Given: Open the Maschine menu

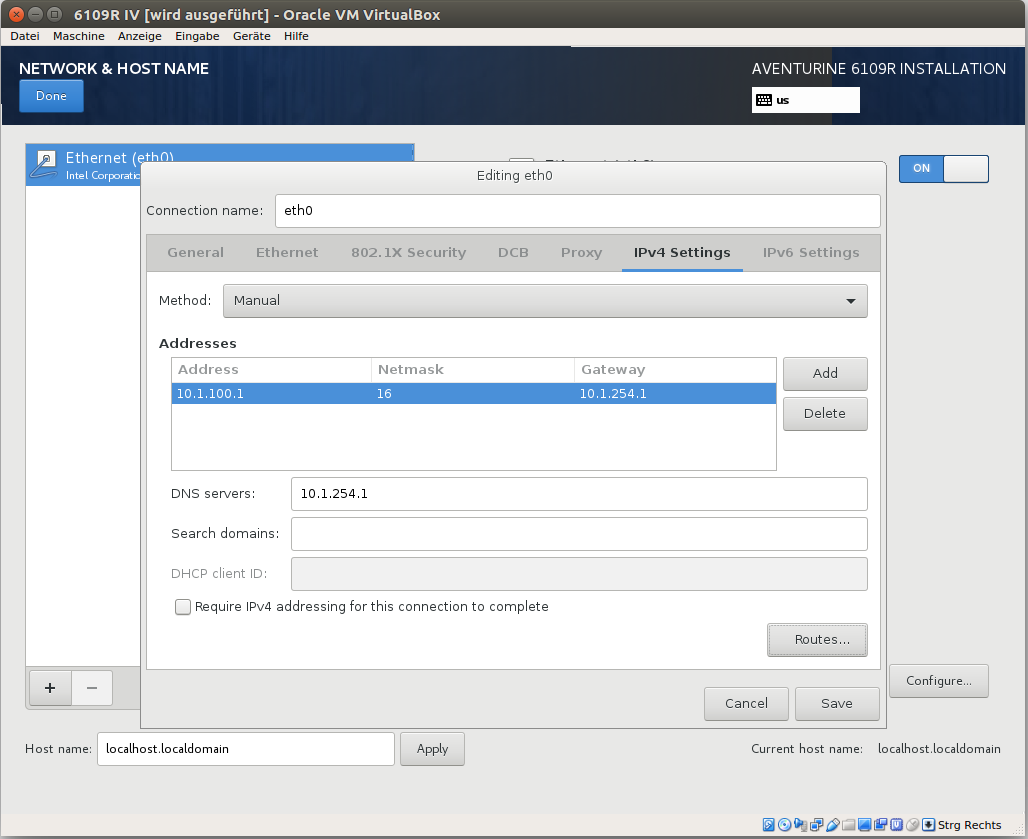Looking at the screenshot, I should pyautogui.click(x=79, y=36).
